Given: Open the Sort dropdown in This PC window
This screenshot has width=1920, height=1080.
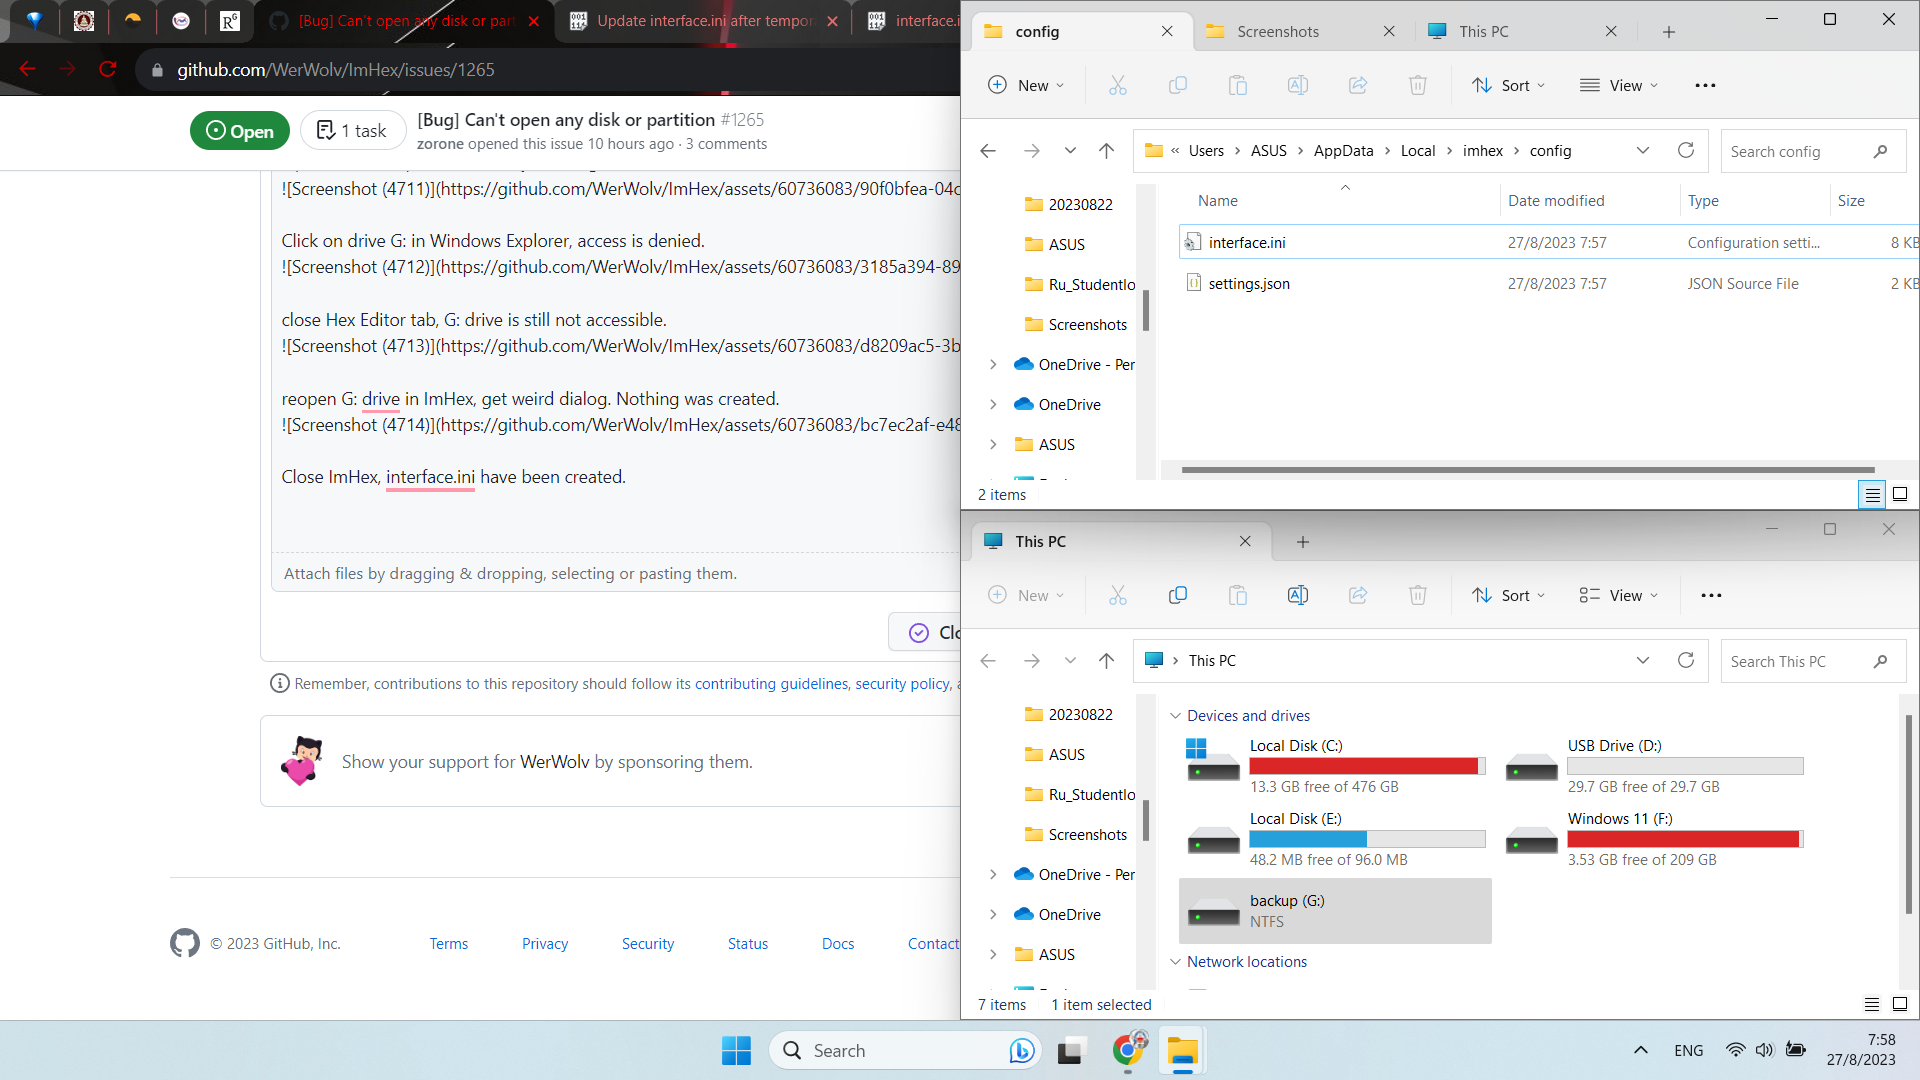Looking at the screenshot, I should point(1508,595).
